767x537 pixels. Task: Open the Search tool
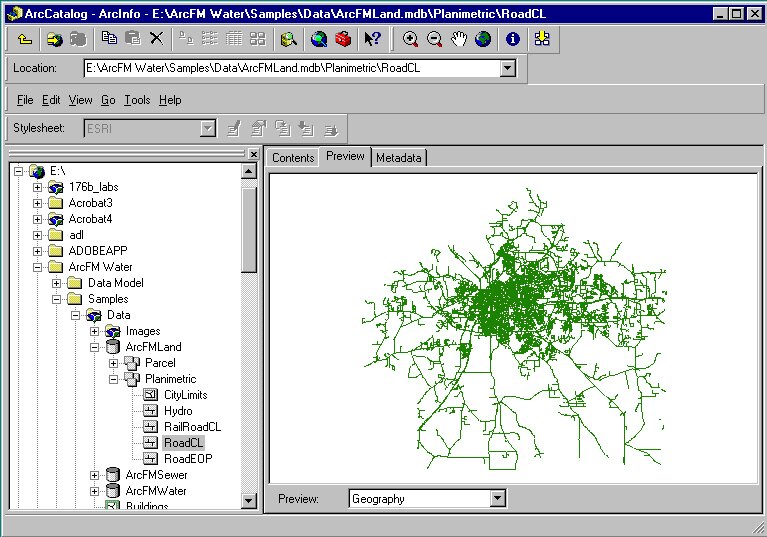click(x=289, y=39)
